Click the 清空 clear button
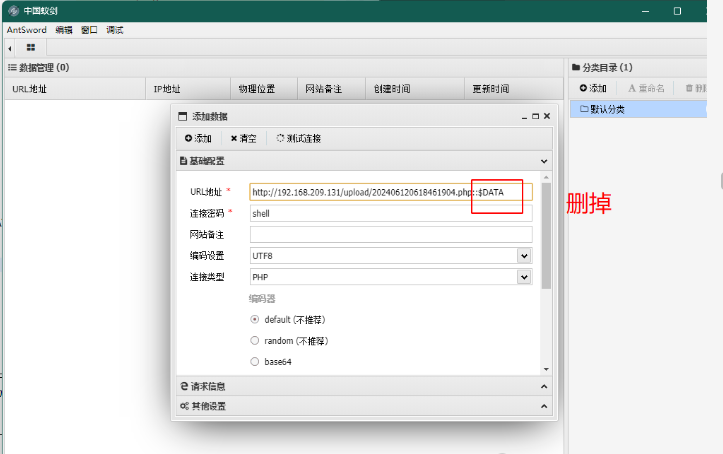723x454 pixels. (x=243, y=138)
